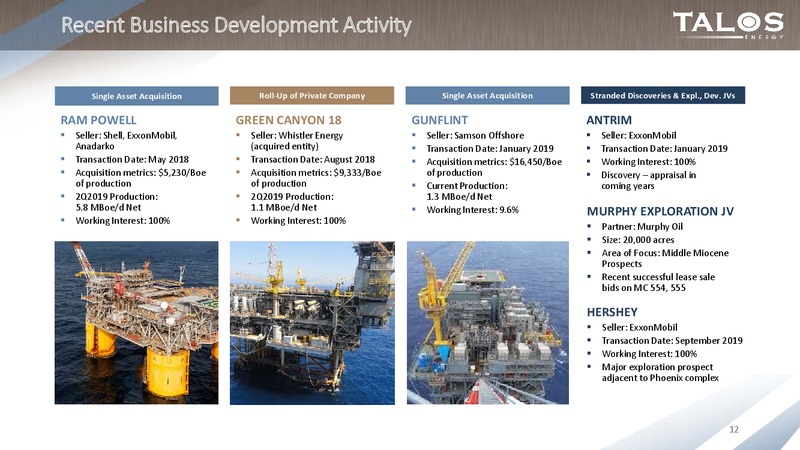800x450 pixels.
Task: Click 'Major exploration prospect adjacent to Phoenix' text
Action: pyautogui.click(x=660, y=372)
